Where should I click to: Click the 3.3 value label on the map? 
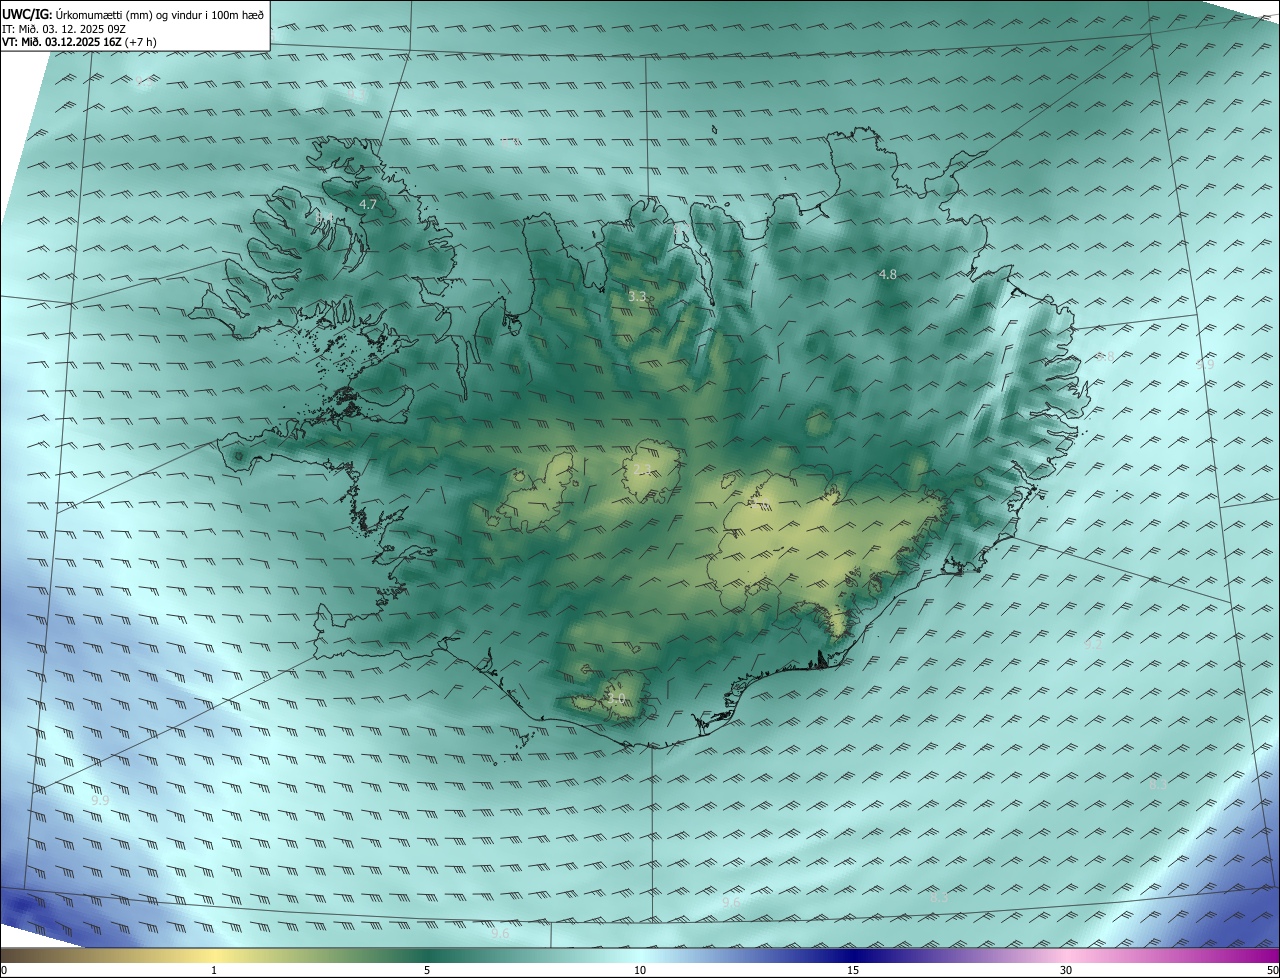637,297
